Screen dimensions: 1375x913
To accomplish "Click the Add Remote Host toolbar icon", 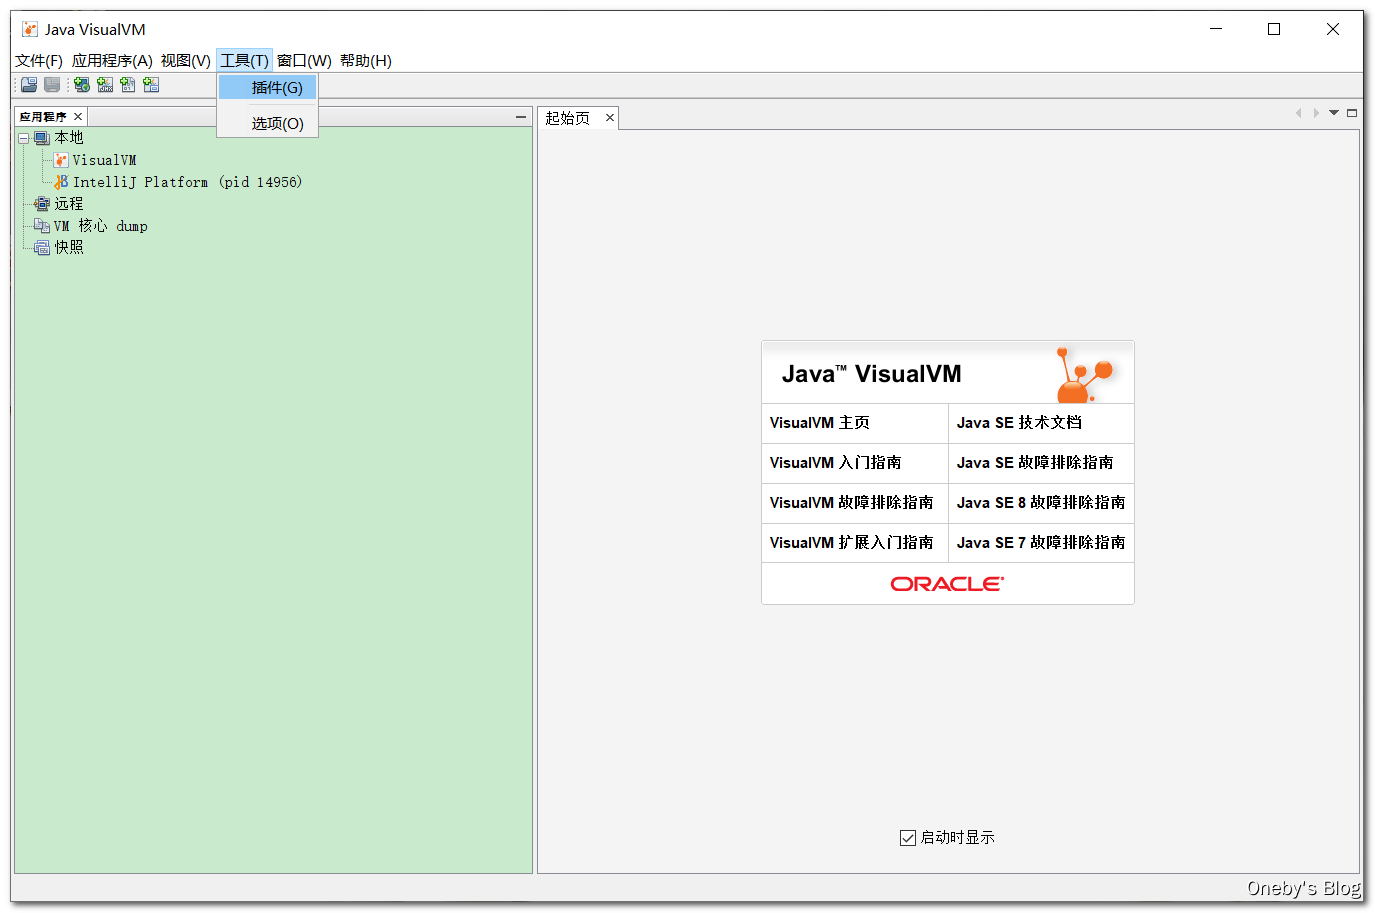I will (x=82, y=85).
